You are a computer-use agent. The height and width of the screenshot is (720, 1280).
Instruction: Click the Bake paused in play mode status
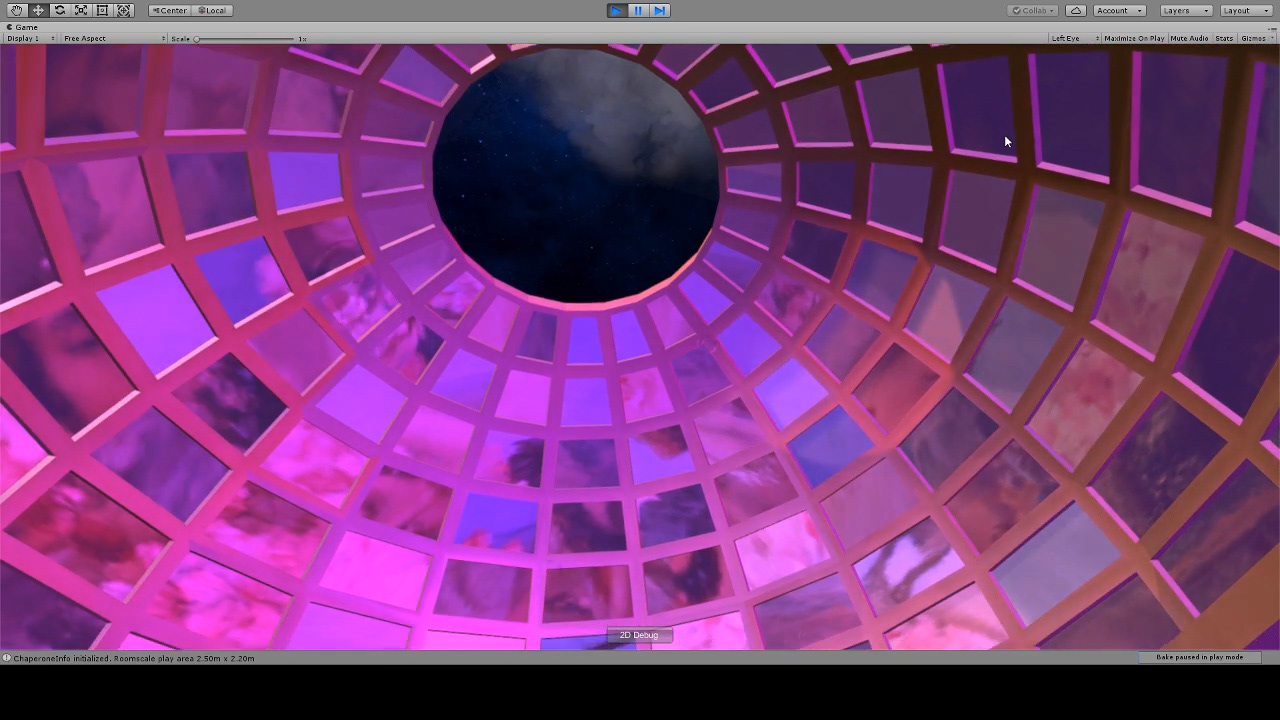1199,657
